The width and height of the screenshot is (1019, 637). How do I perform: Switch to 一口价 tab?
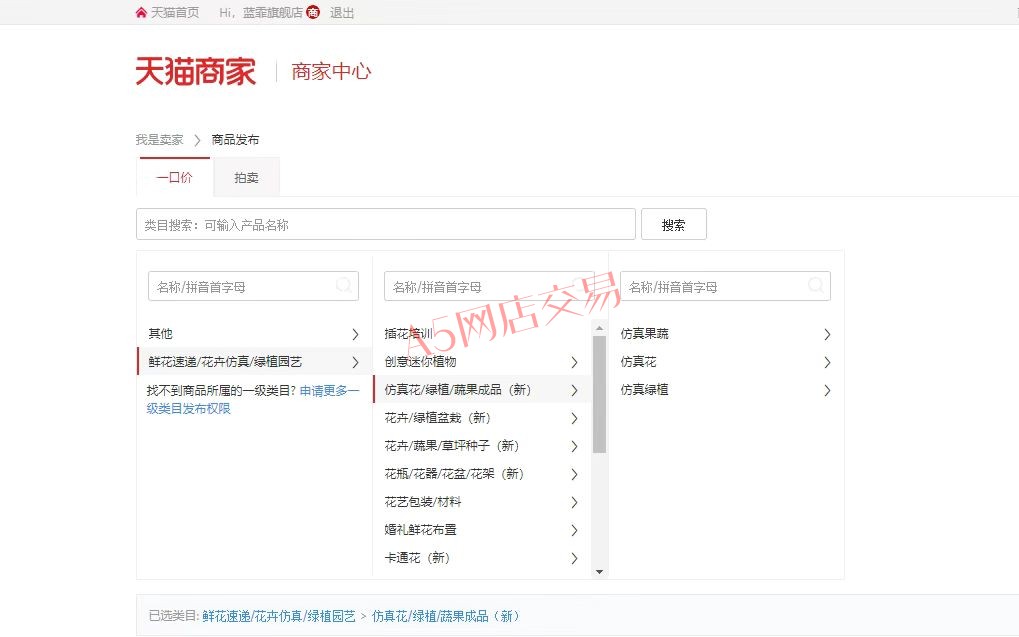(175, 177)
